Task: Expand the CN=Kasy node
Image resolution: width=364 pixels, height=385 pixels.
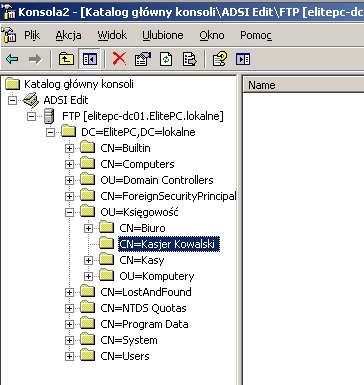Action: (88, 260)
